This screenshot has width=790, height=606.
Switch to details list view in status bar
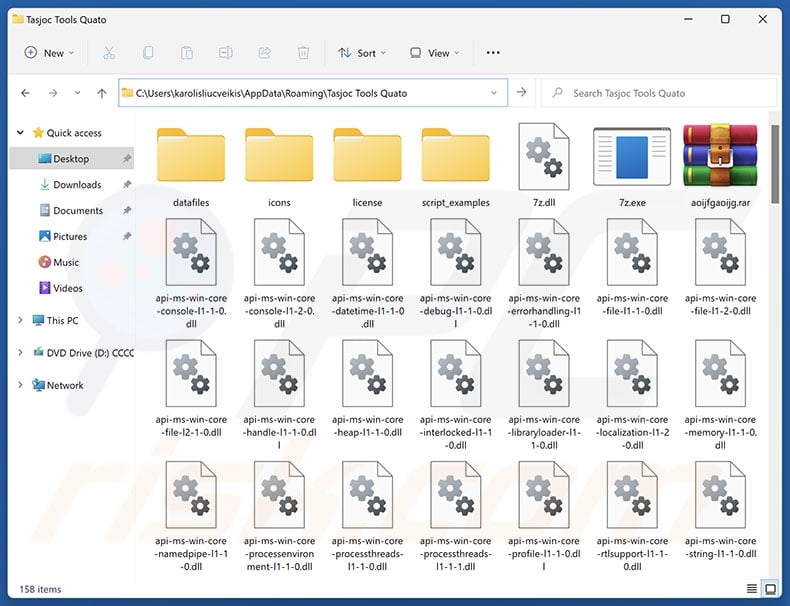[x=751, y=589]
